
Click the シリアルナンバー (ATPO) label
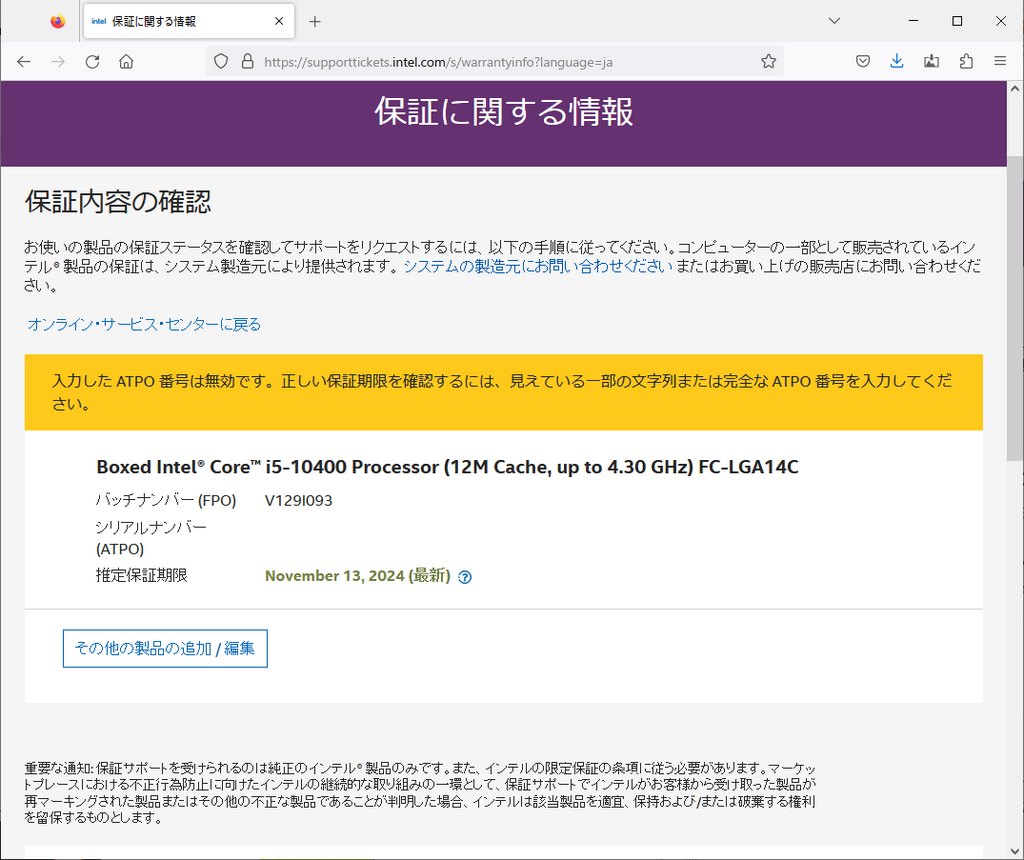point(151,538)
